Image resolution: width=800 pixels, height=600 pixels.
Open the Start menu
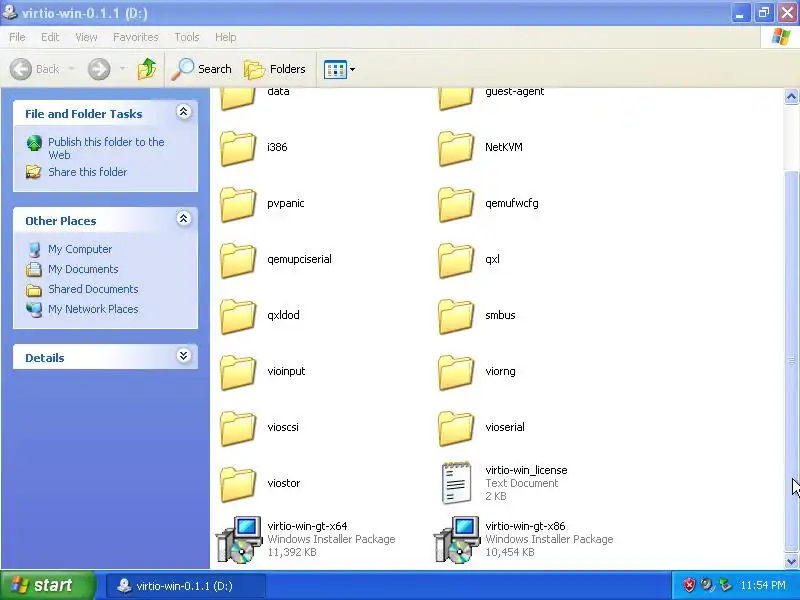point(47,585)
